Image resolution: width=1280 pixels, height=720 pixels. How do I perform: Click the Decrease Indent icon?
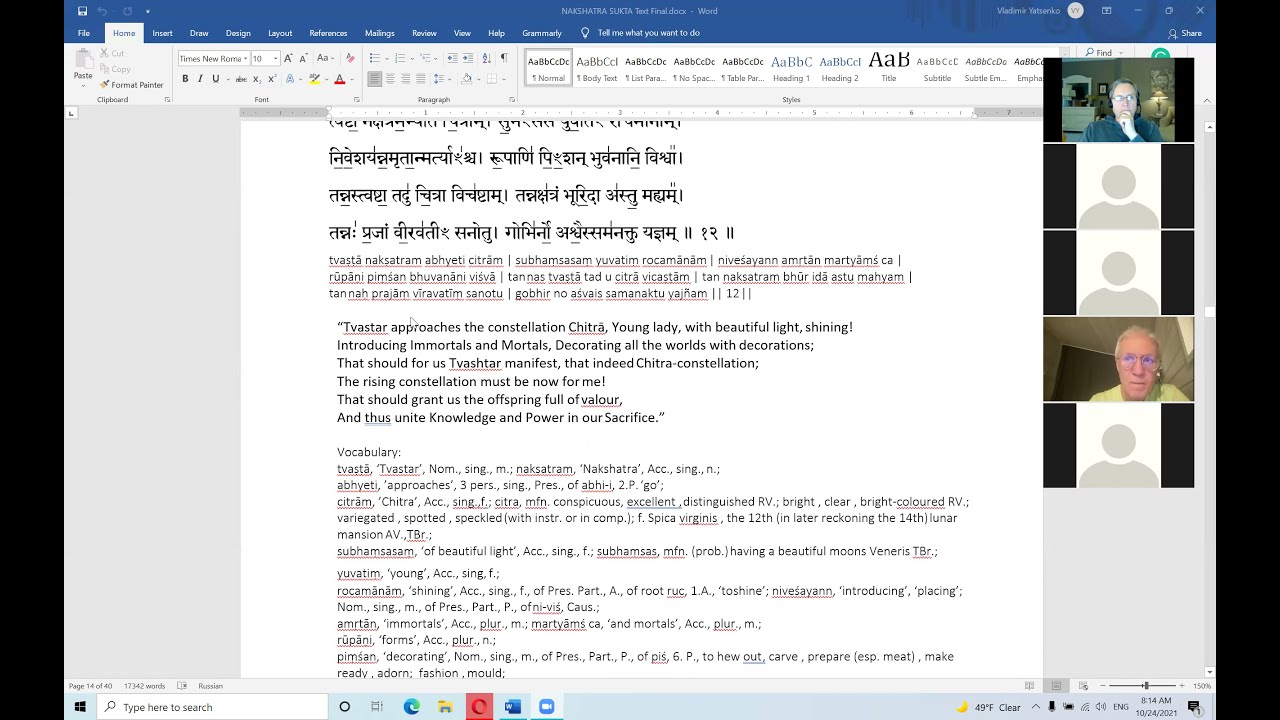coord(452,58)
